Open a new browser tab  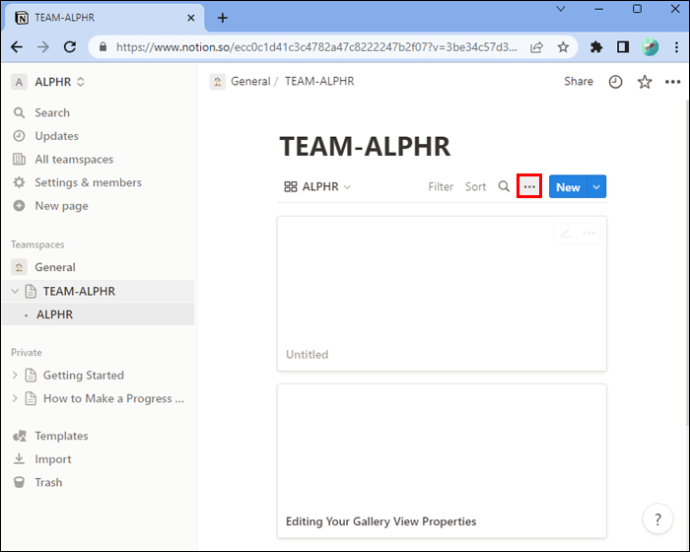[x=223, y=18]
